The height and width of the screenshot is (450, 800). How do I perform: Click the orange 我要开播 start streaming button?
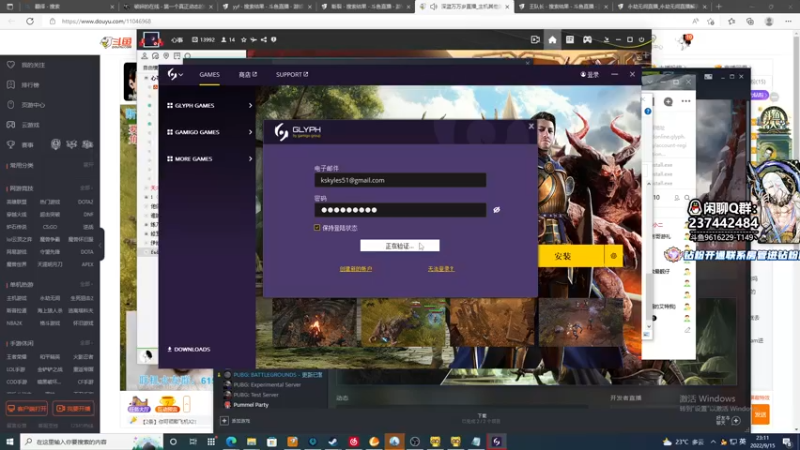point(73,409)
